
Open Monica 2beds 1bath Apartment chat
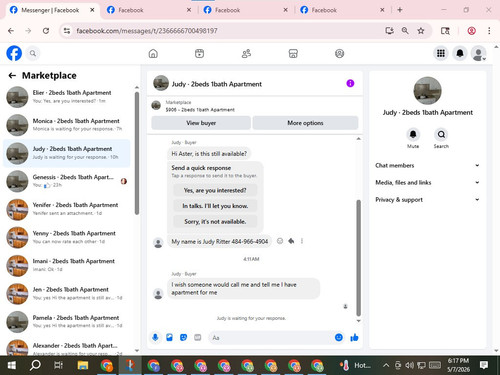click(67, 125)
